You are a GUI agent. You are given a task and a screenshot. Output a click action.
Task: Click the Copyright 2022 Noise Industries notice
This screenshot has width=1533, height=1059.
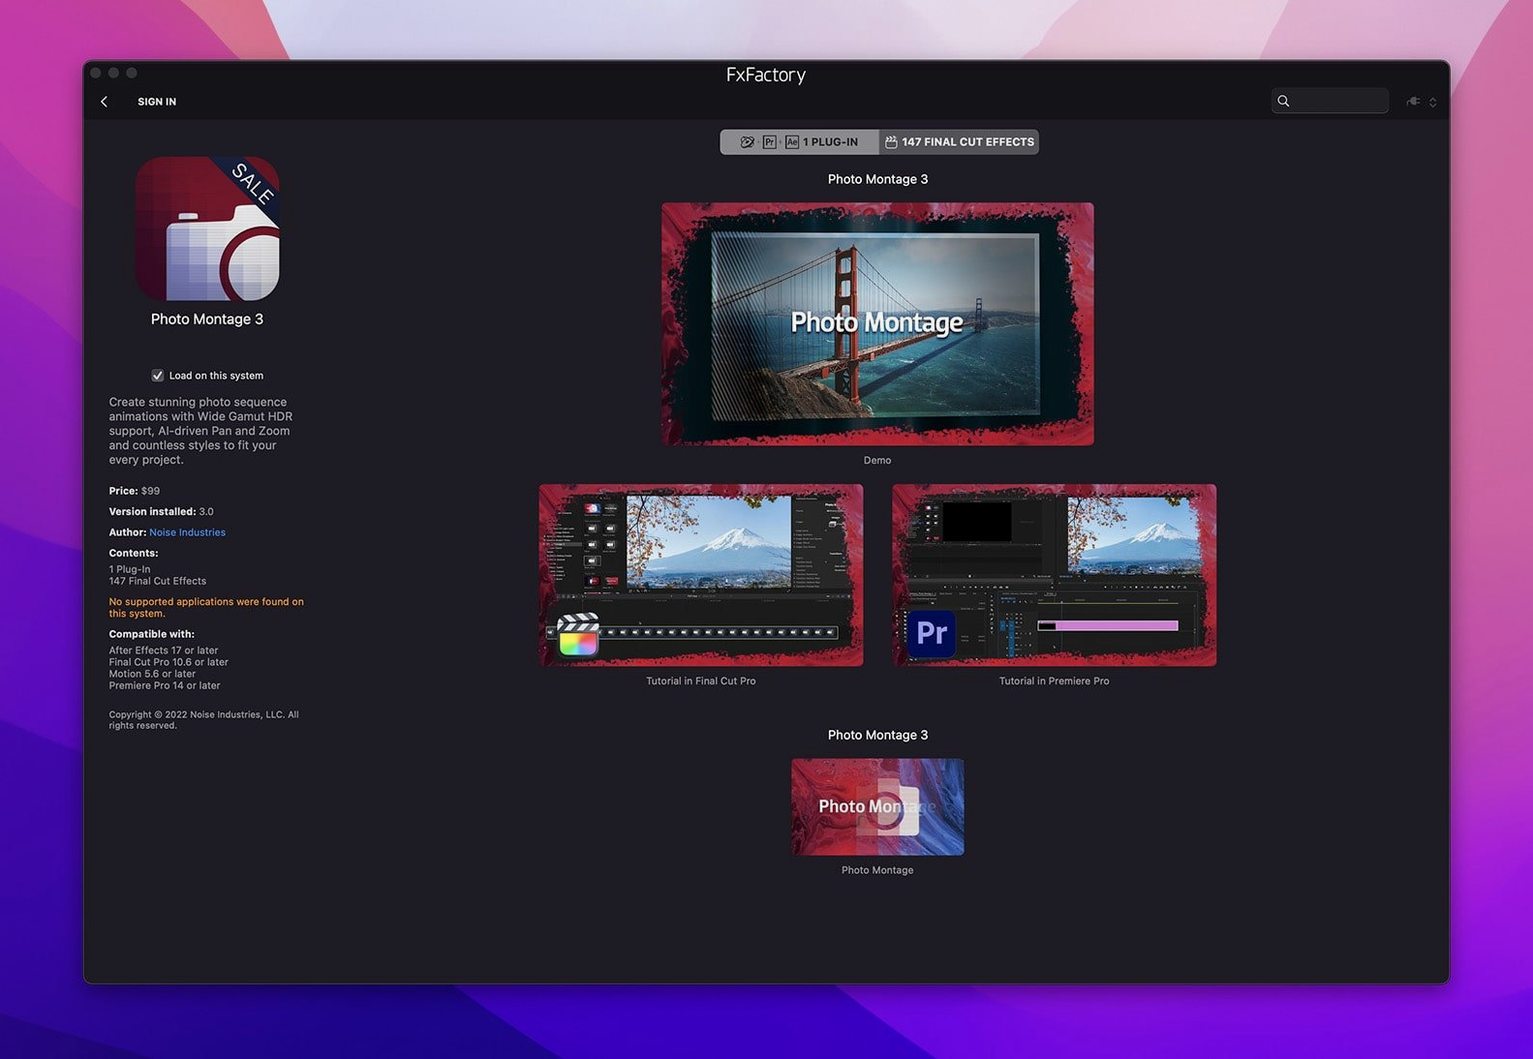[204, 720]
